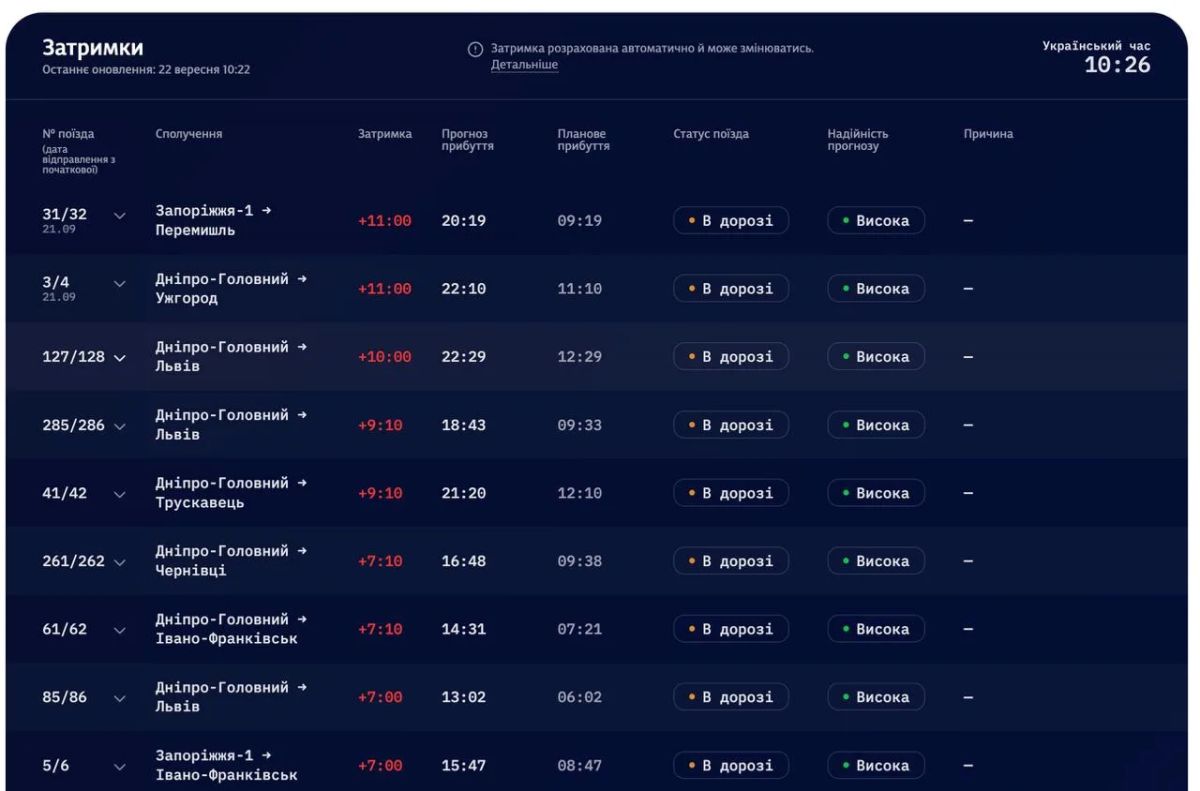Expand train 85/86 row details
Image resolution: width=1200 pixels, height=791 pixels.
(x=121, y=698)
